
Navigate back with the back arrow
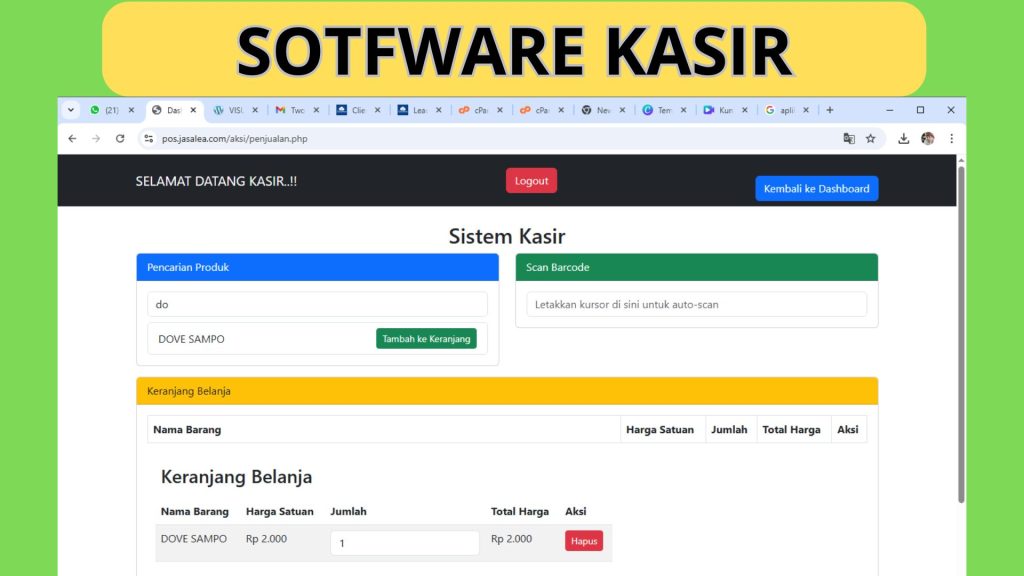tap(70, 139)
